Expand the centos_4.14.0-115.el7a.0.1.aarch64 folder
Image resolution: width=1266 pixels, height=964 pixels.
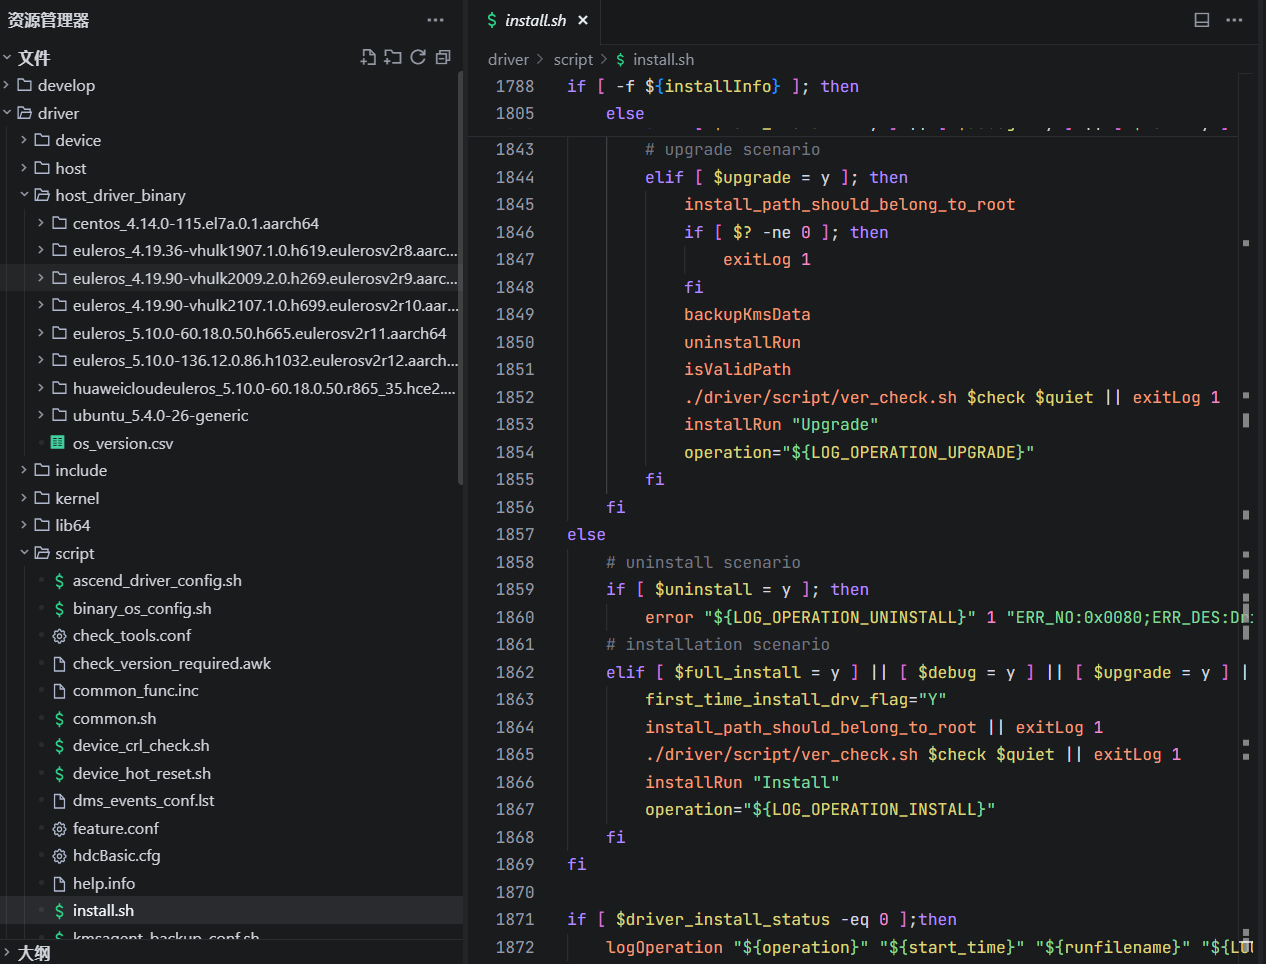pyautogui.click(x=41, y=223)
